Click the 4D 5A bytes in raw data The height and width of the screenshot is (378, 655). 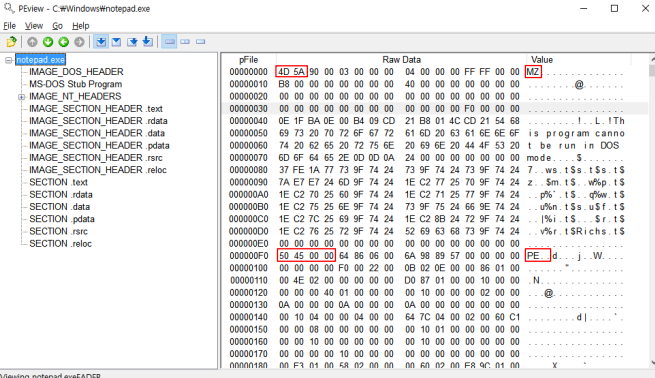tap(292, 72)
